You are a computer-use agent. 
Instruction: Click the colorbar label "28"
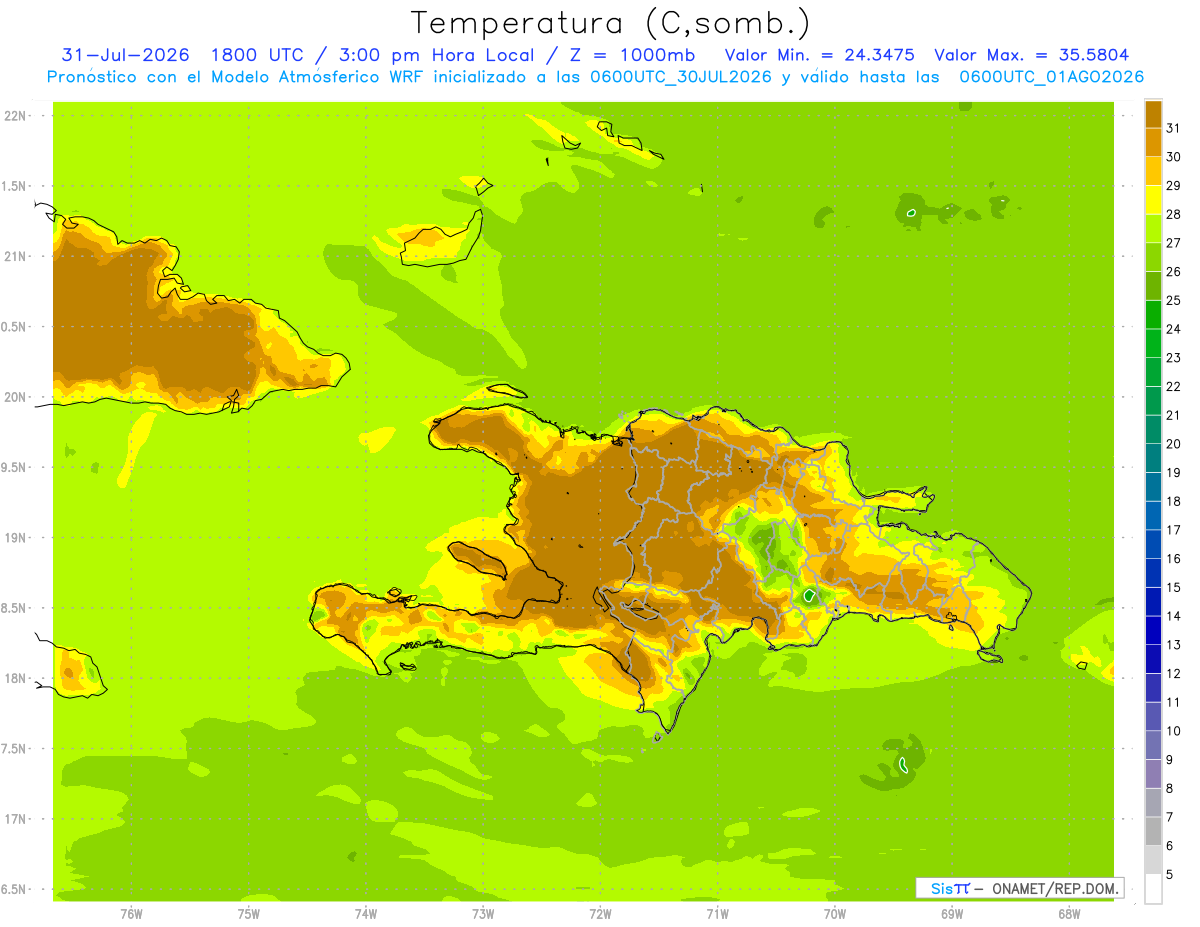click(1173, 214)
